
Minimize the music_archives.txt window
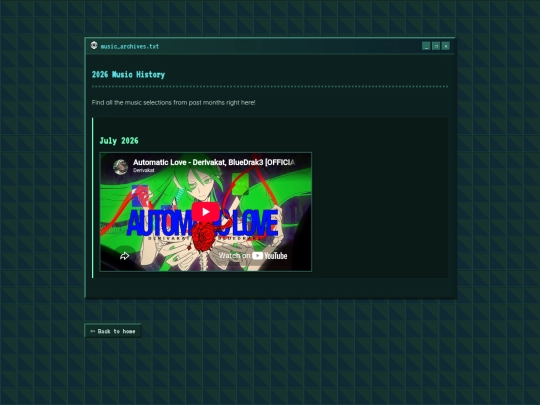point(426,46)
